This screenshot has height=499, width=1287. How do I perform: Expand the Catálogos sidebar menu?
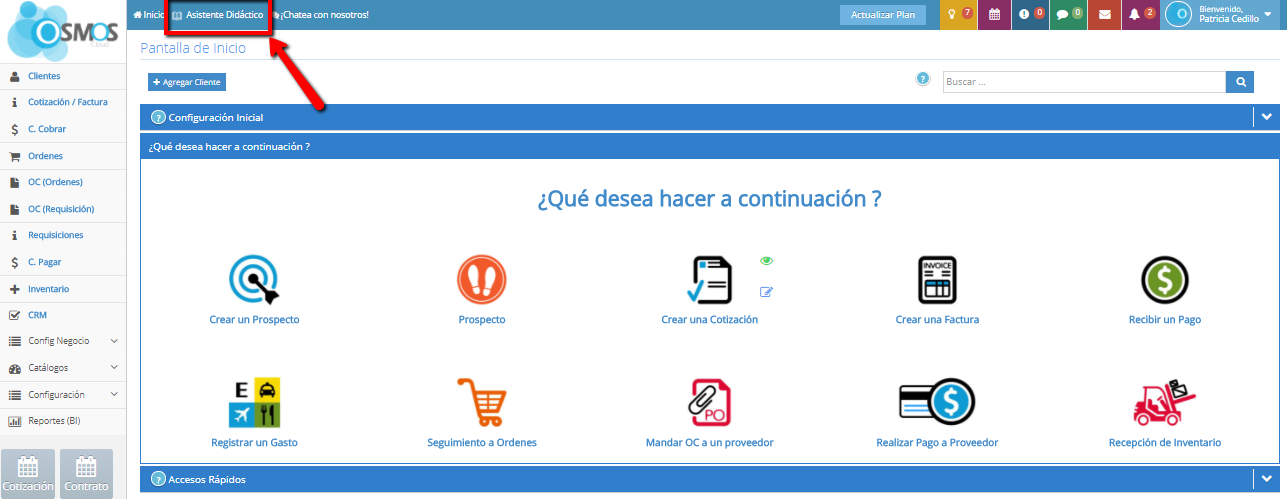click(x=63, y=368)
